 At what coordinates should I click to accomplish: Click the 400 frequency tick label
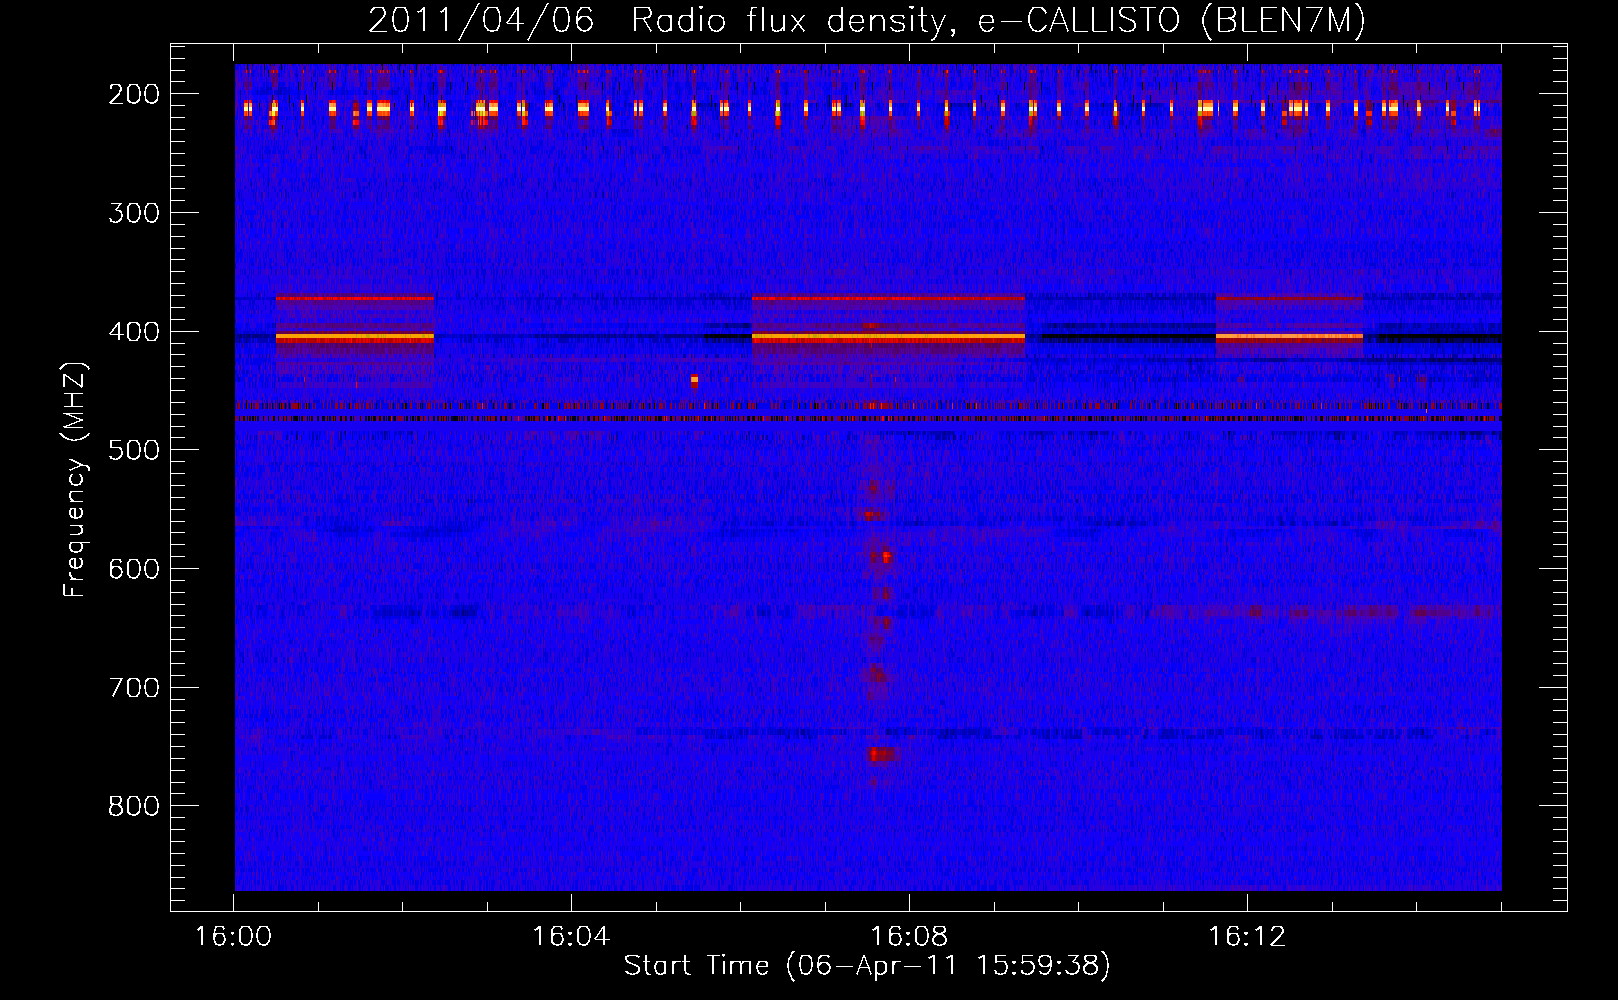[x=134, y=332]
